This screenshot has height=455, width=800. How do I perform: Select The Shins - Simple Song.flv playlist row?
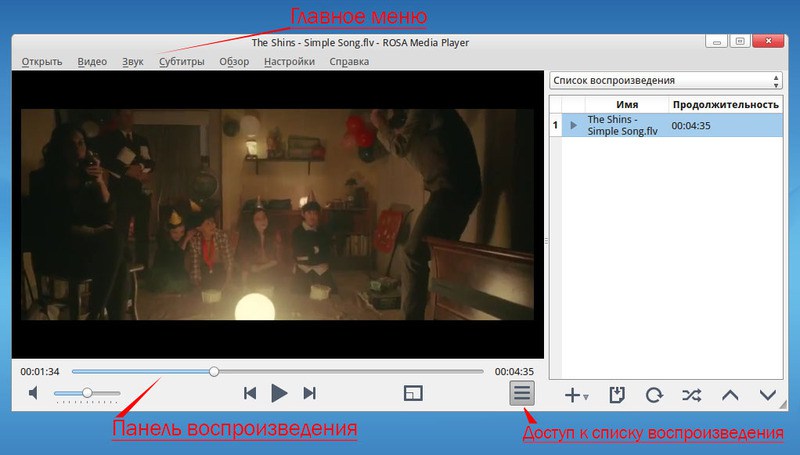click(666, 125)
